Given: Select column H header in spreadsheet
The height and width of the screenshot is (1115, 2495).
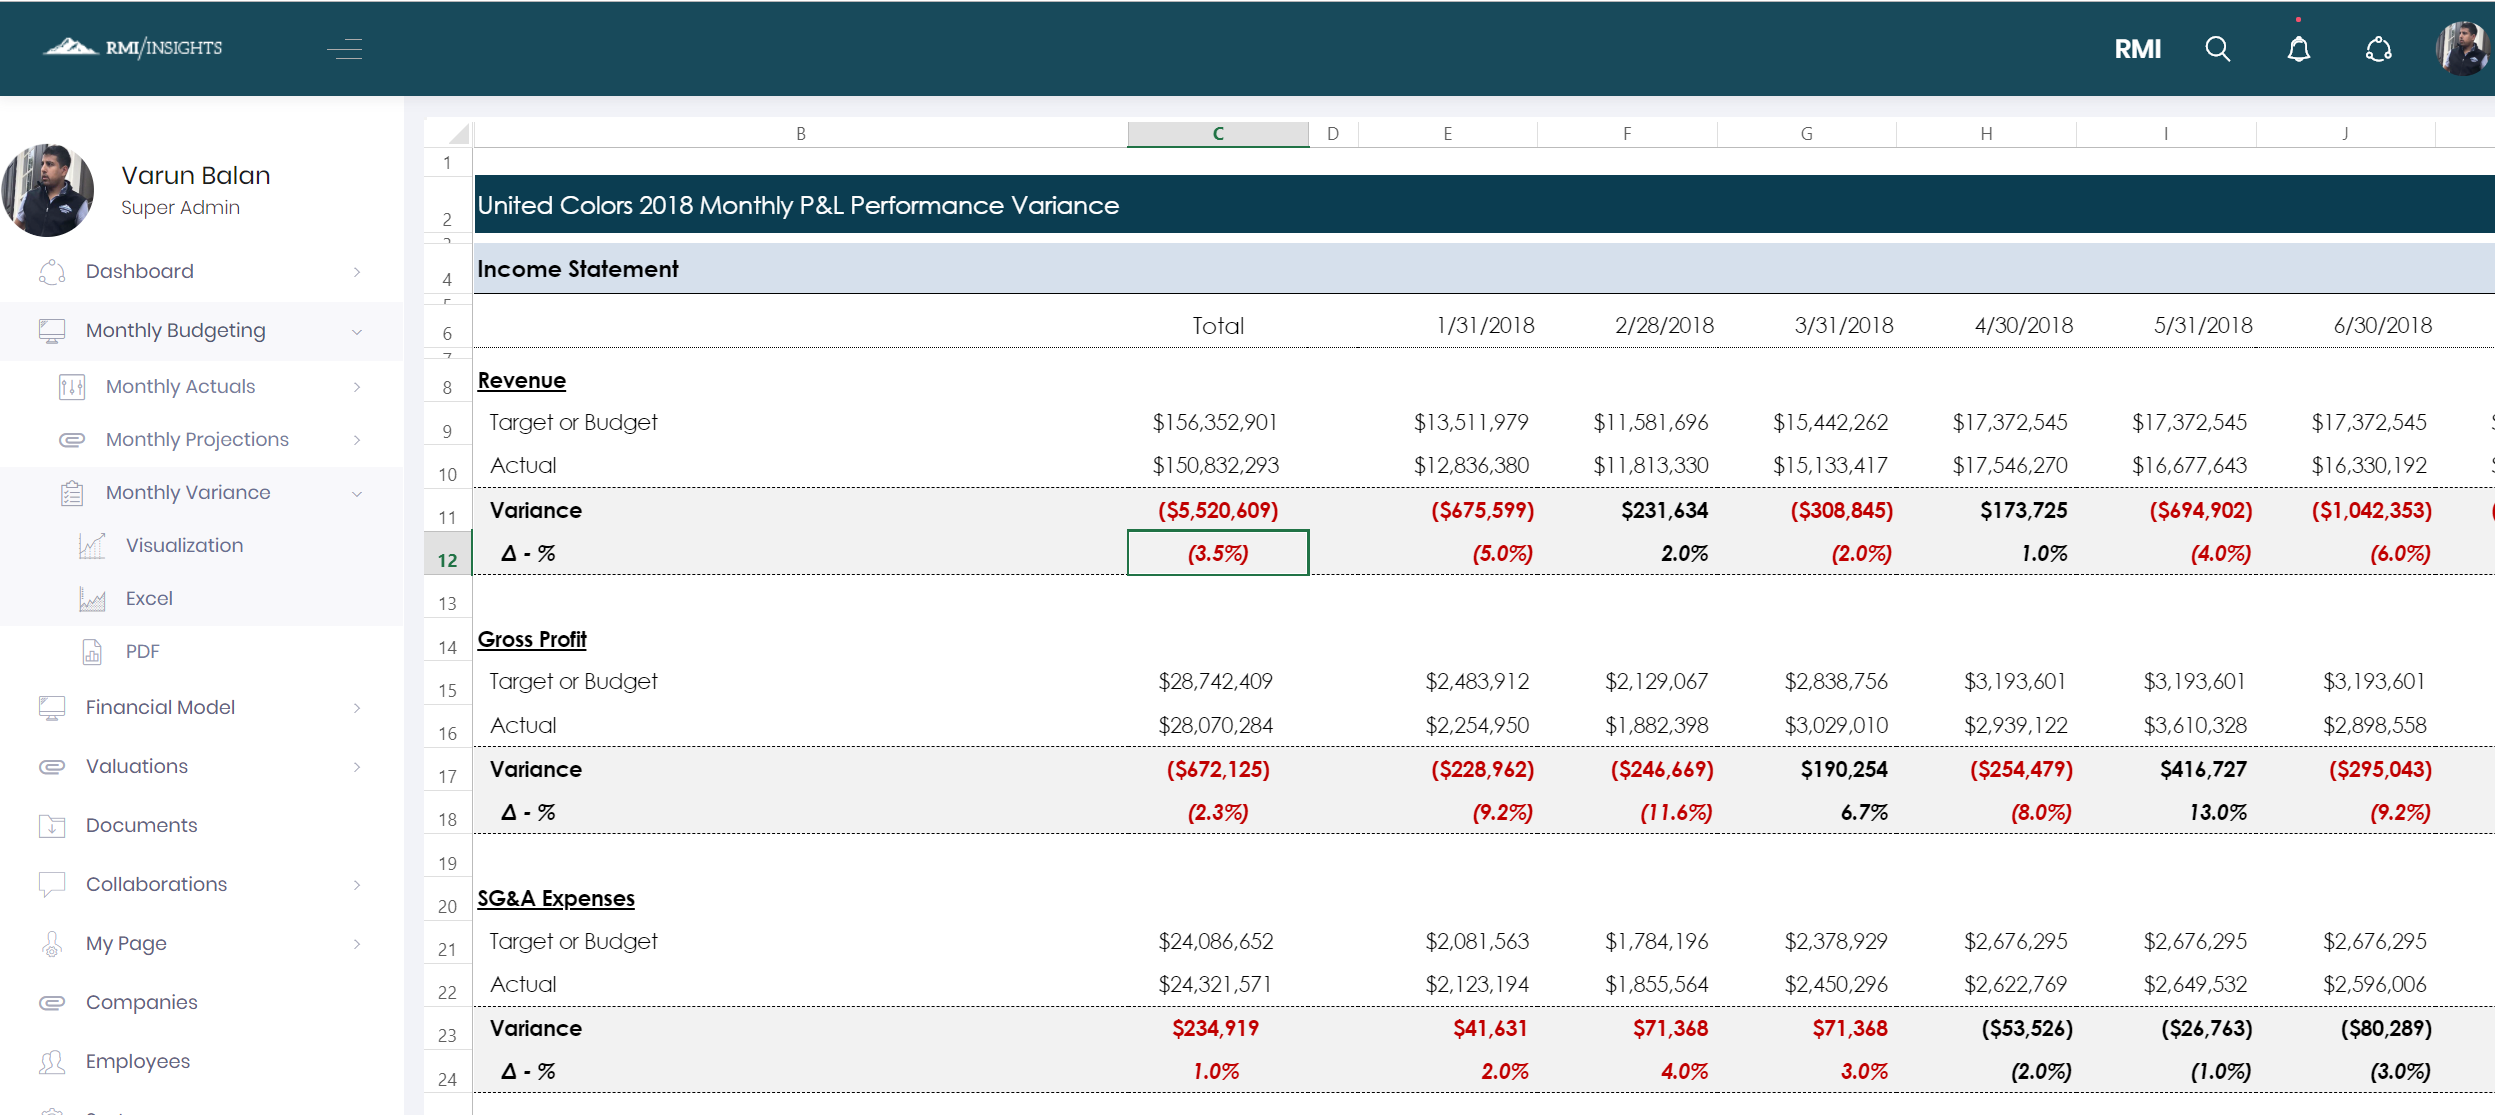Looking at the screenshot, I should click(1986, 134).
